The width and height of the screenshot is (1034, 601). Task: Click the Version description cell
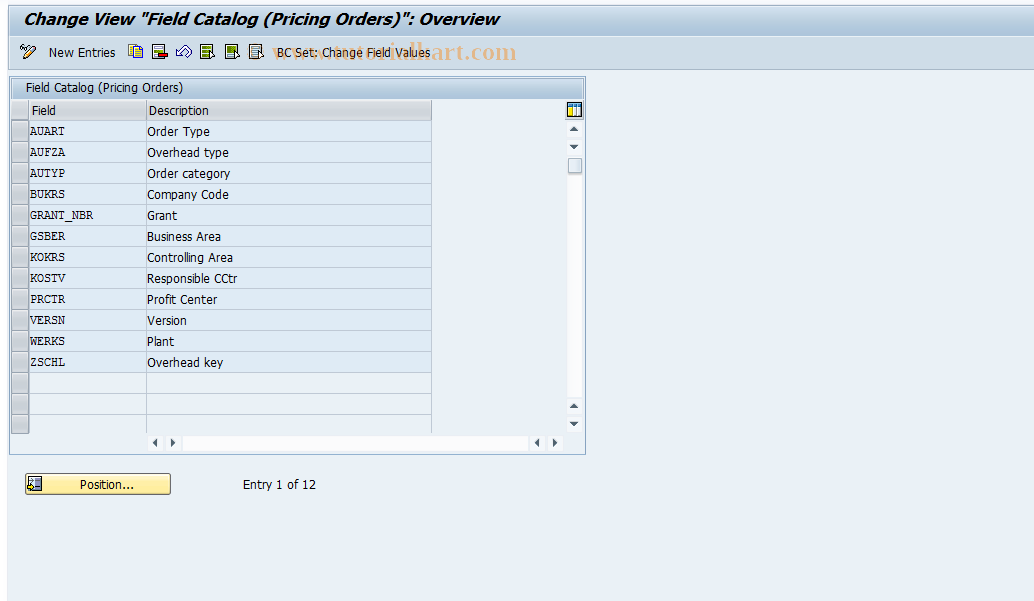point(289,321)
